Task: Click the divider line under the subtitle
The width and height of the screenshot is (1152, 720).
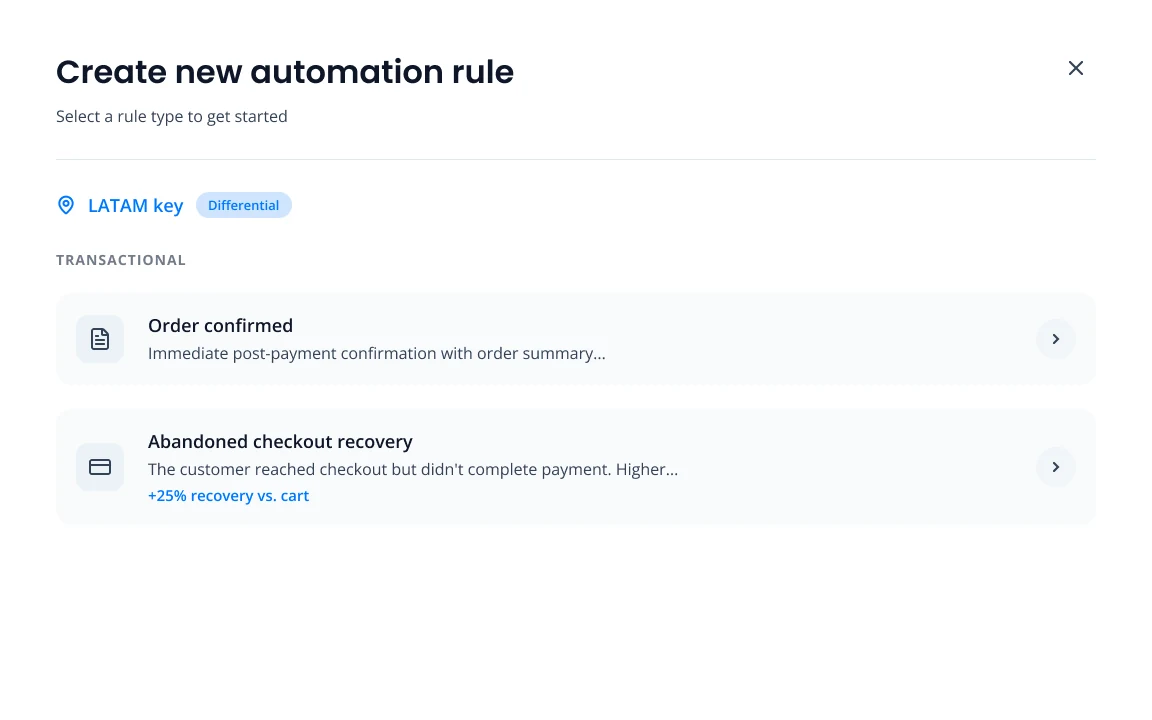Action: point(576,159)
